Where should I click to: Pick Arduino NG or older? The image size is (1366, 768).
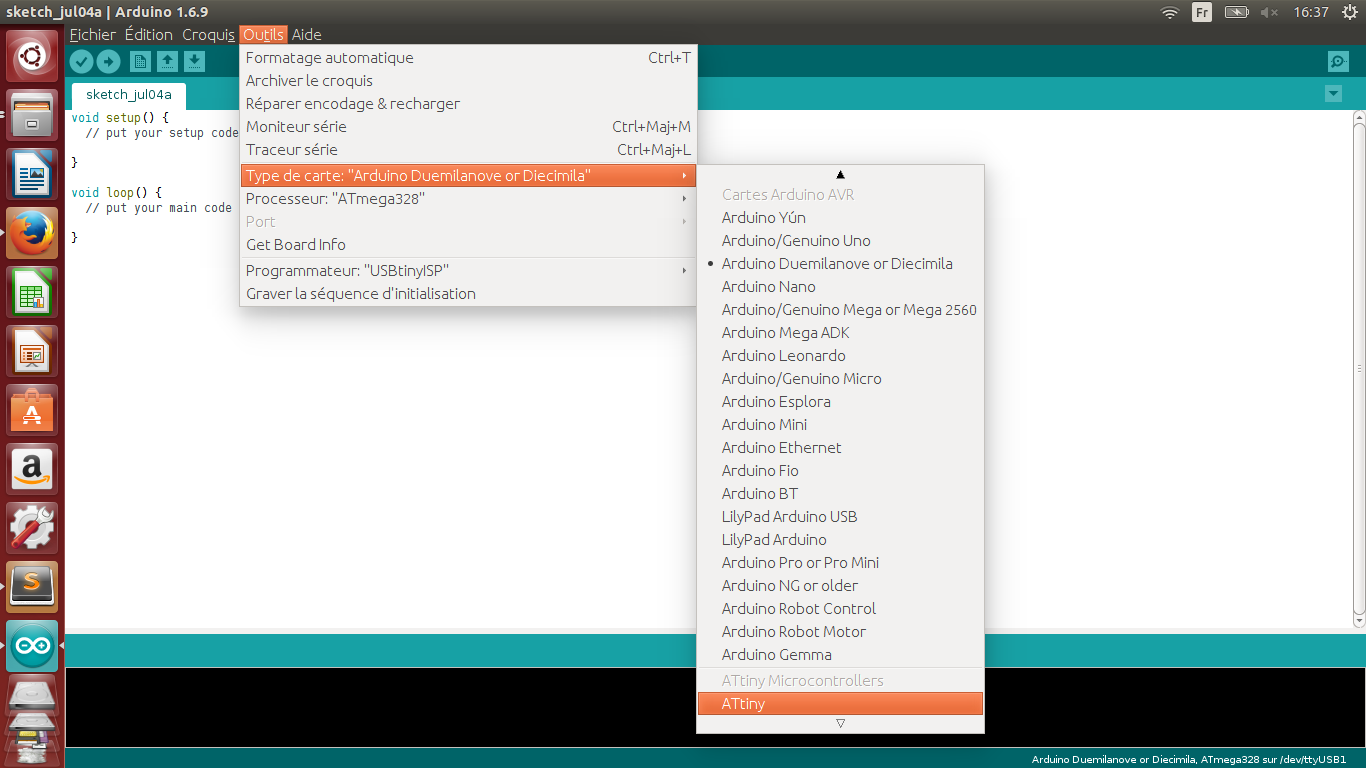[x=840, y=586]
